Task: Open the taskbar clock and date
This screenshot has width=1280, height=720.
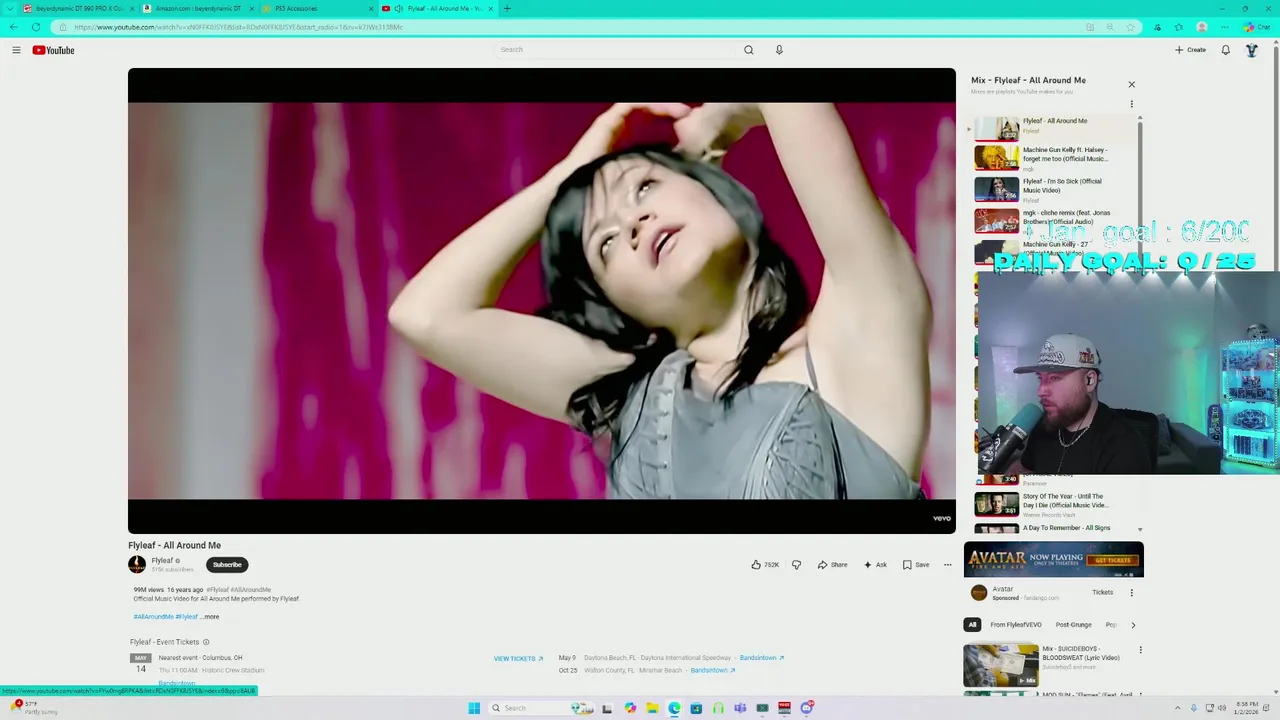Action: pos(1246,708)
